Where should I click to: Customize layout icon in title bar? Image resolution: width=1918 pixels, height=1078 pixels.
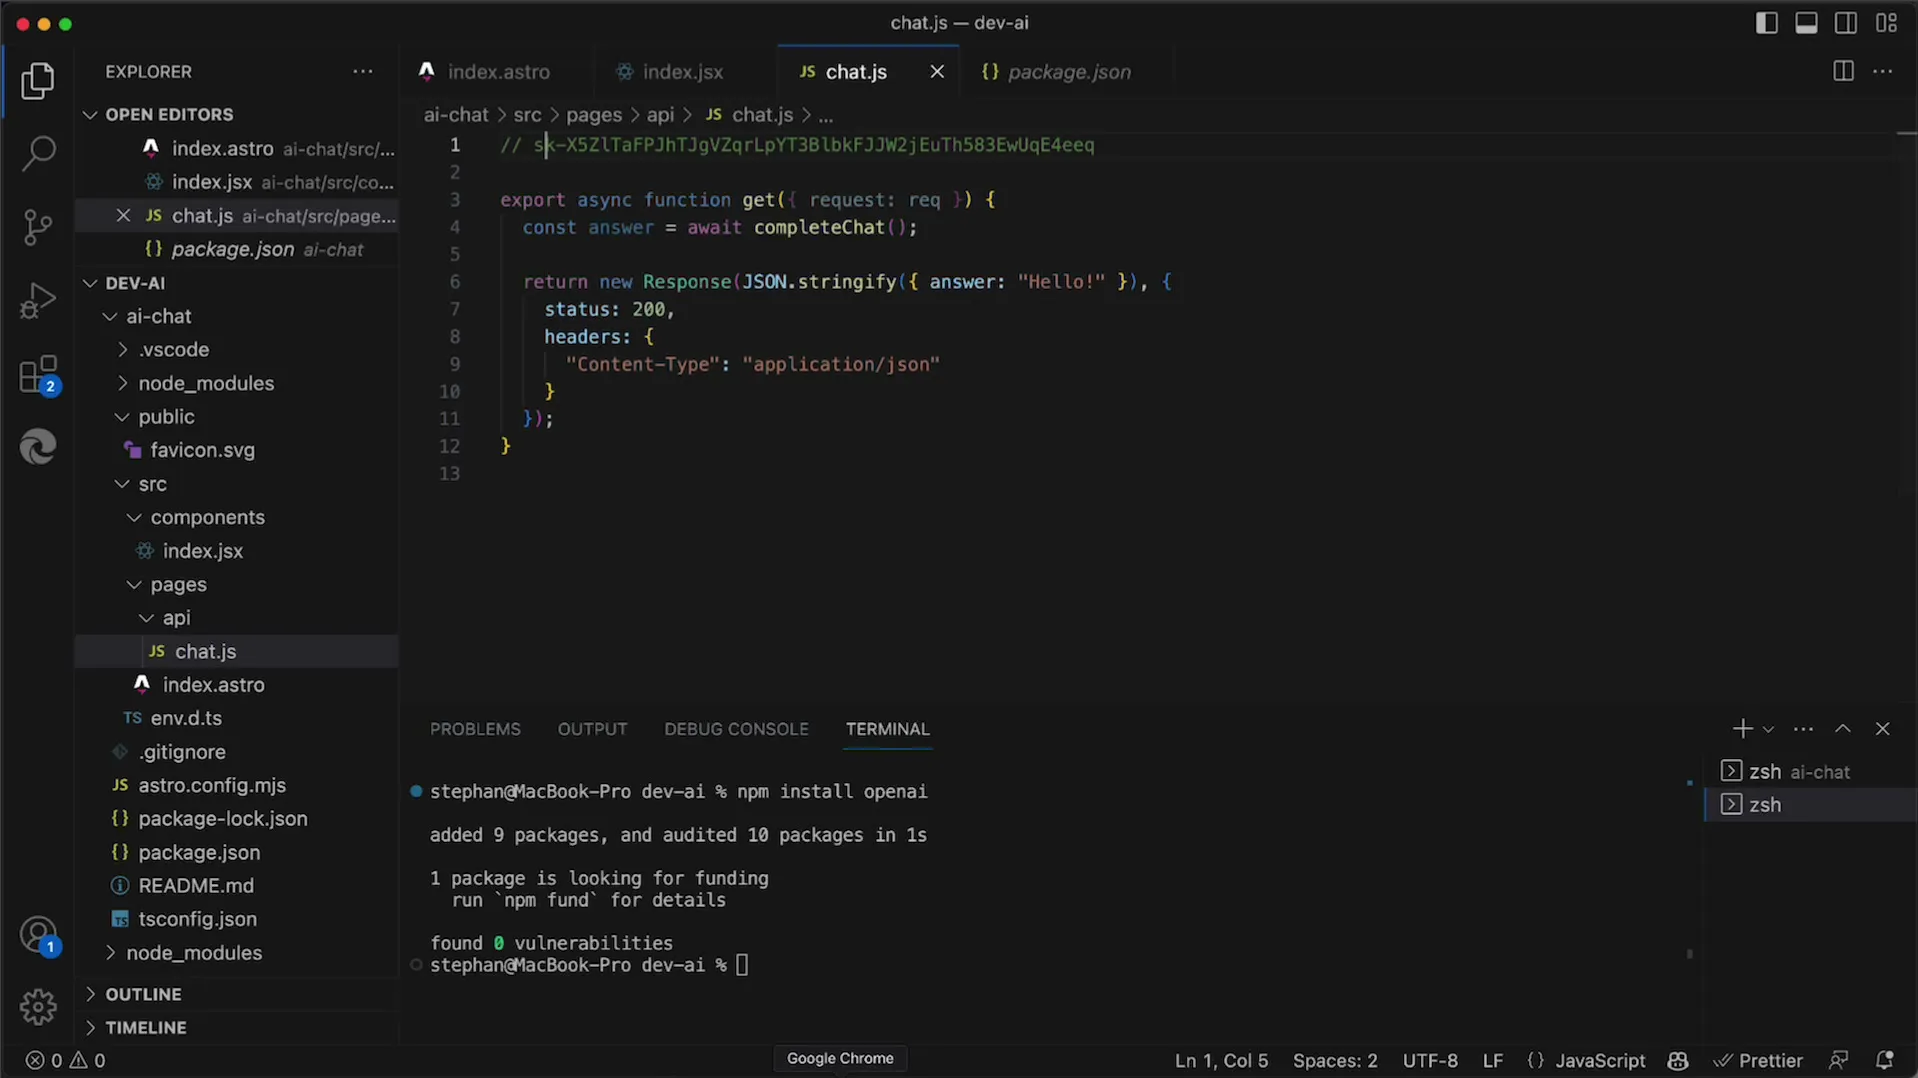[1886, 23]
